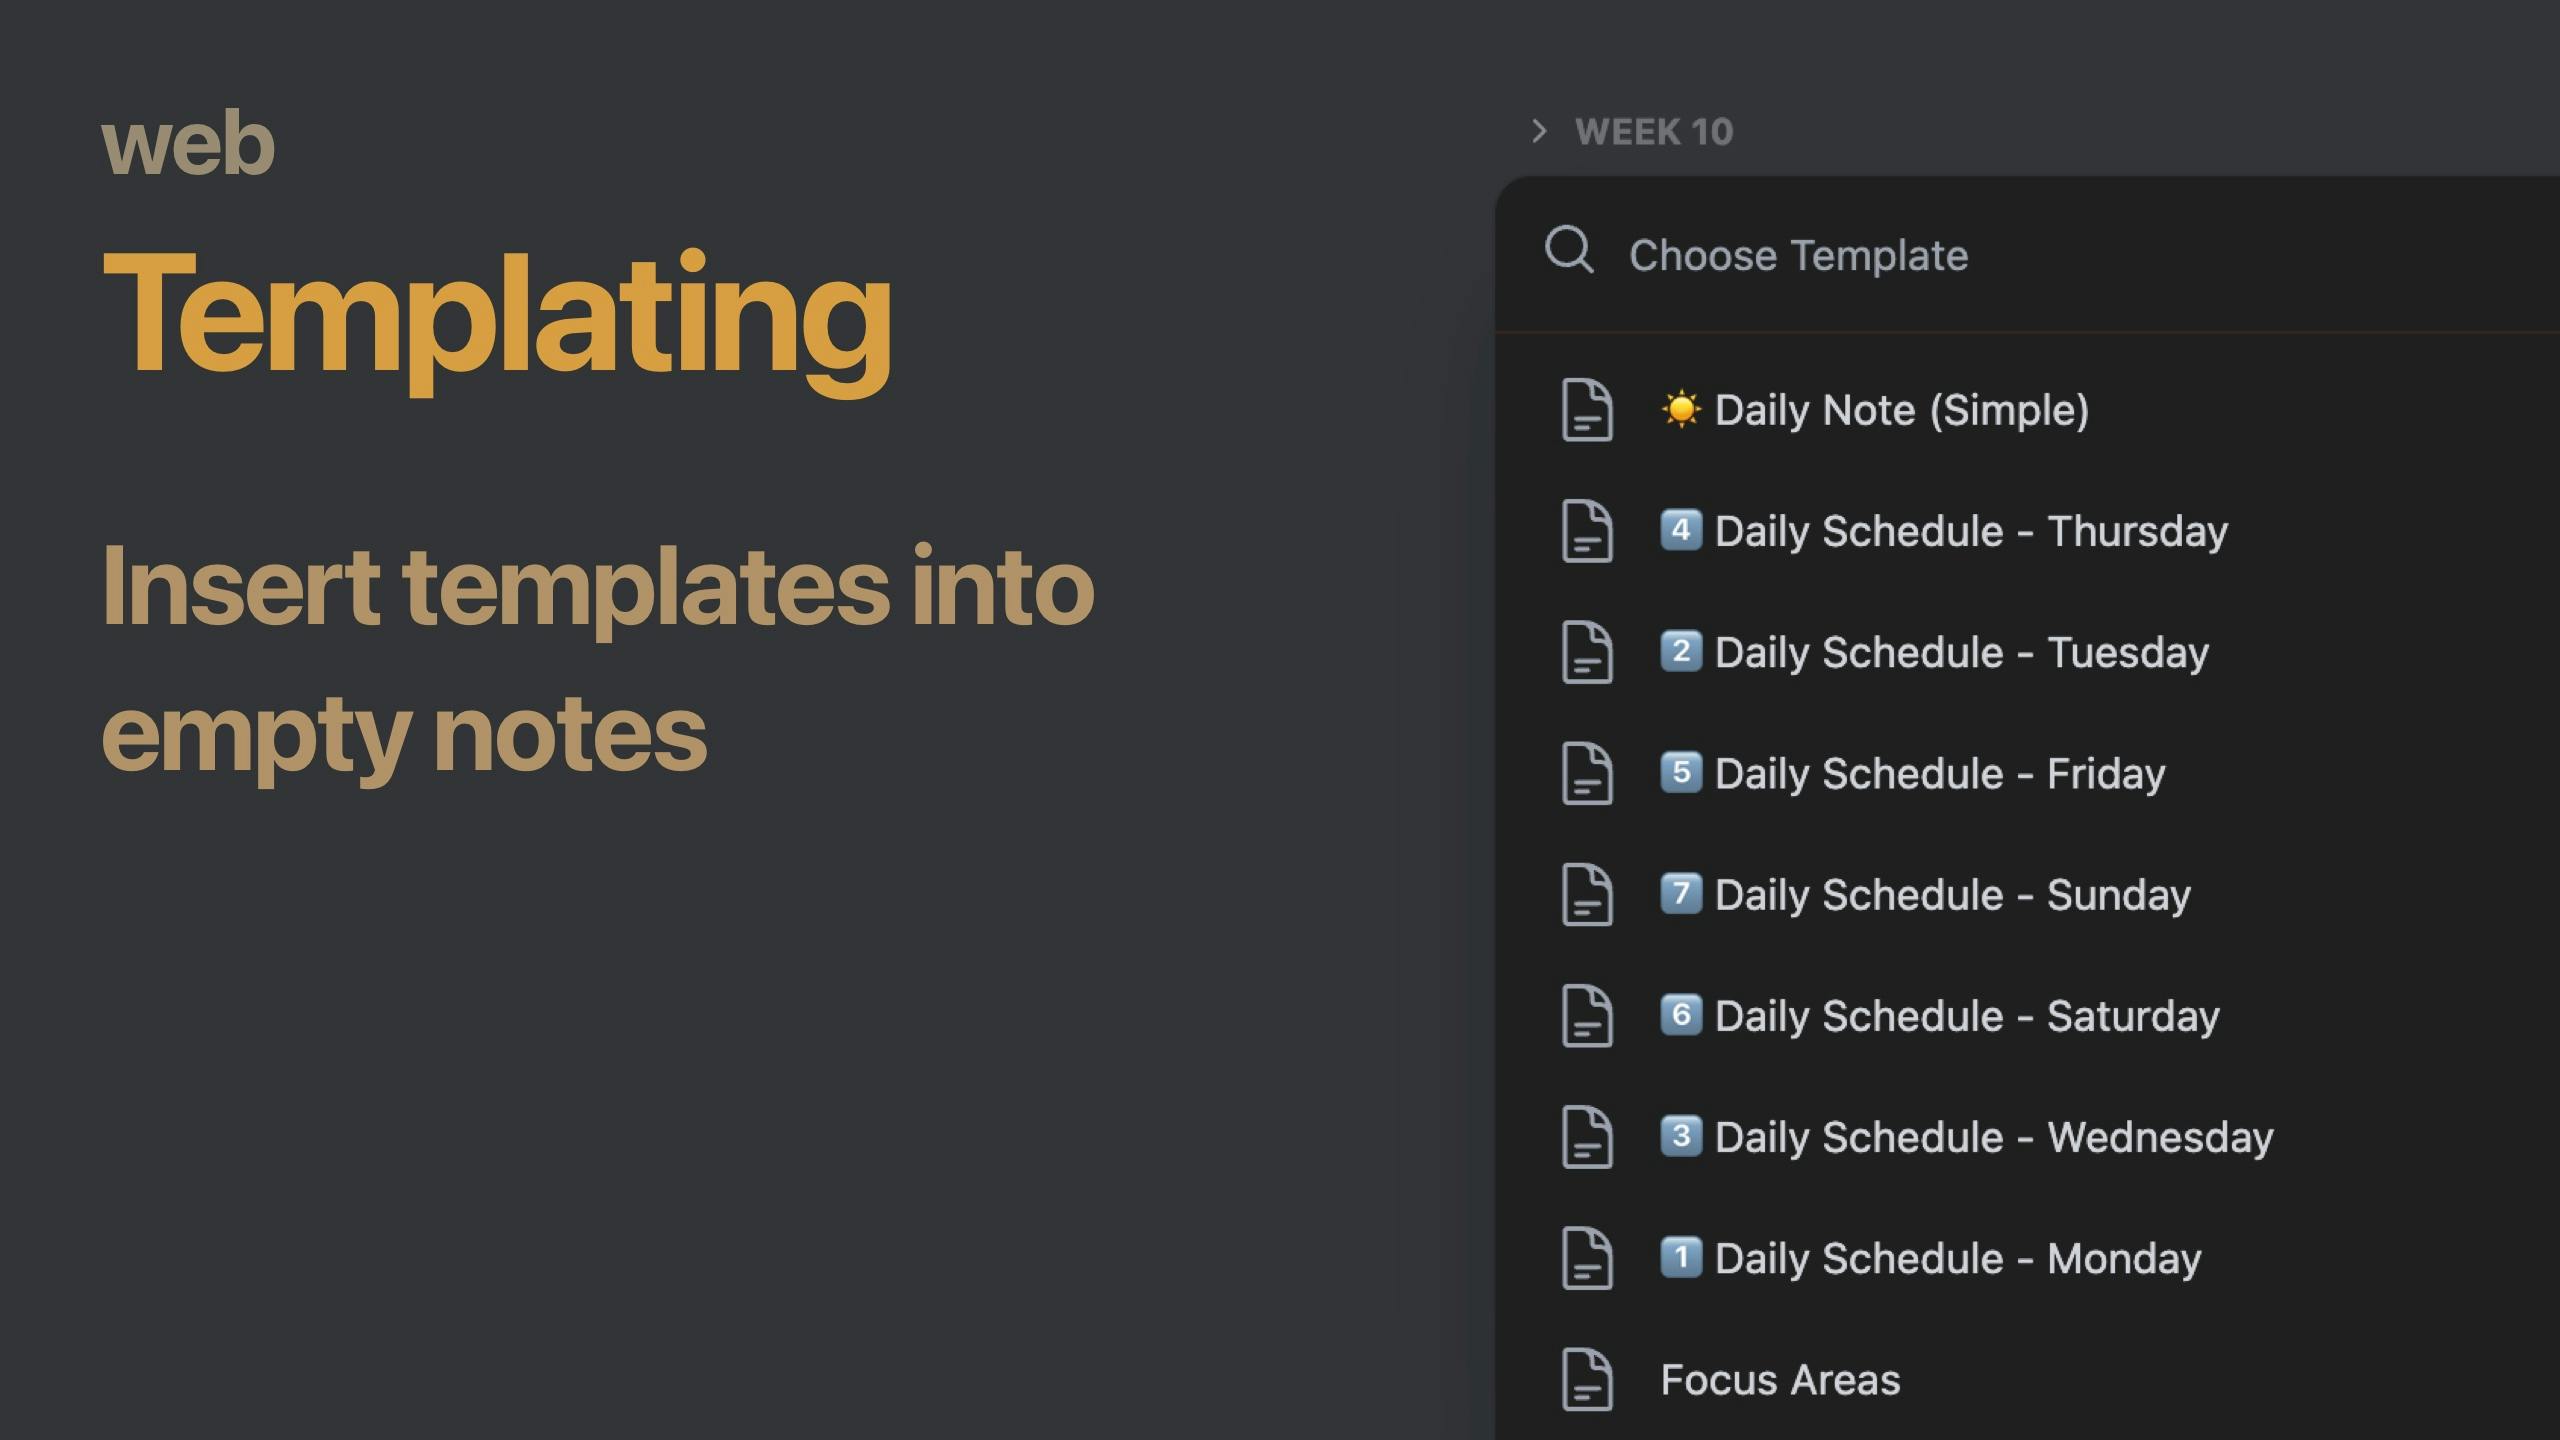Image resolution: width=2560 pixels, height=1440 pixels.
Task: Select Daily Schedule - Sunday entry
Action: 1952,895
